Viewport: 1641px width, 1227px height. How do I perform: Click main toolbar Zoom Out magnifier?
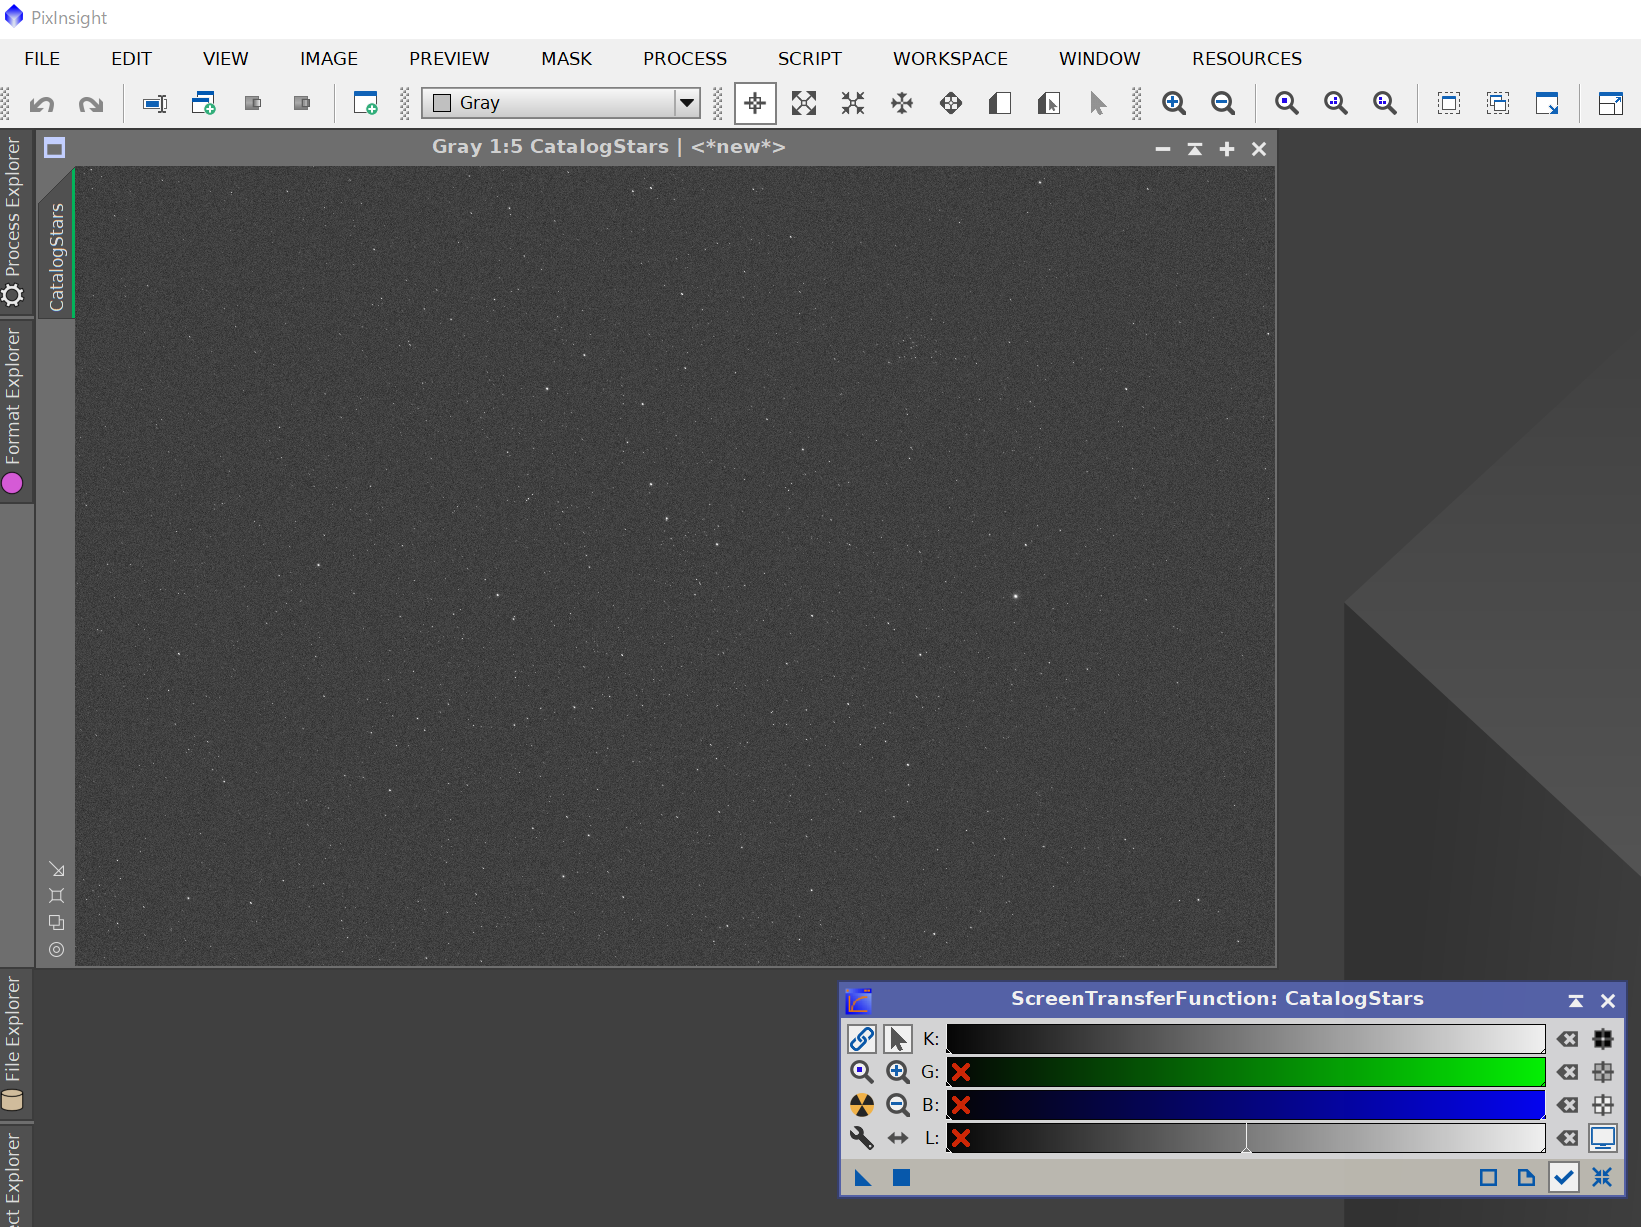(x=1223, y=103)
